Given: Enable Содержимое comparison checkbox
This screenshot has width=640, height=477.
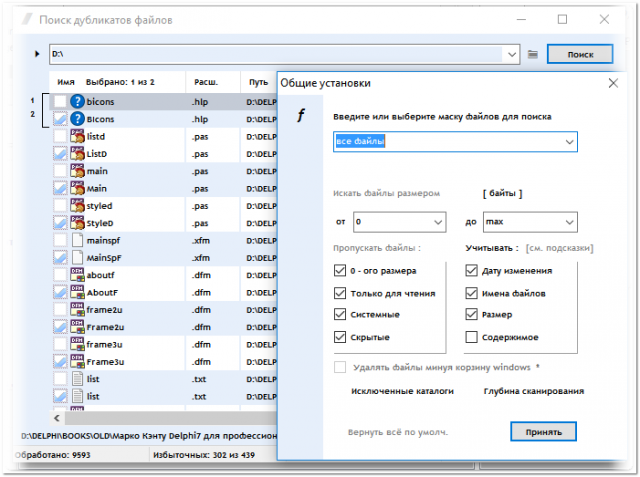Looking at the screenshot, I should (x=471, y=337).
